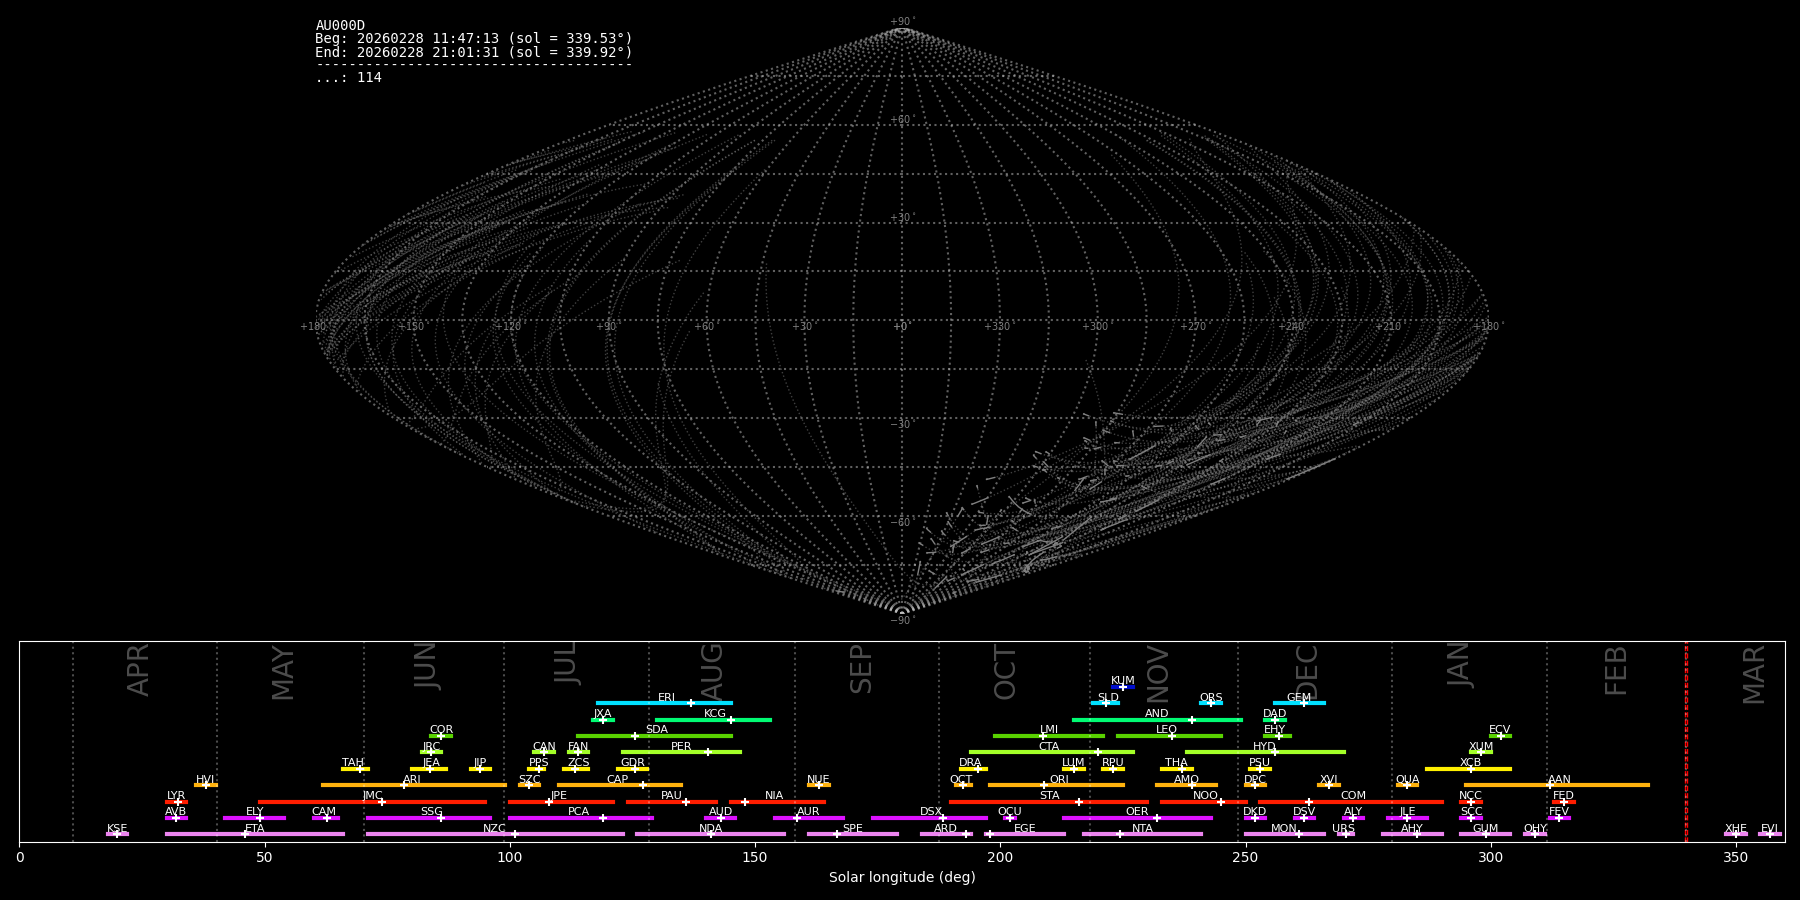Click the LYR shower label
Viewport: 1800px width, 900px height.
[x=176, y=796]
